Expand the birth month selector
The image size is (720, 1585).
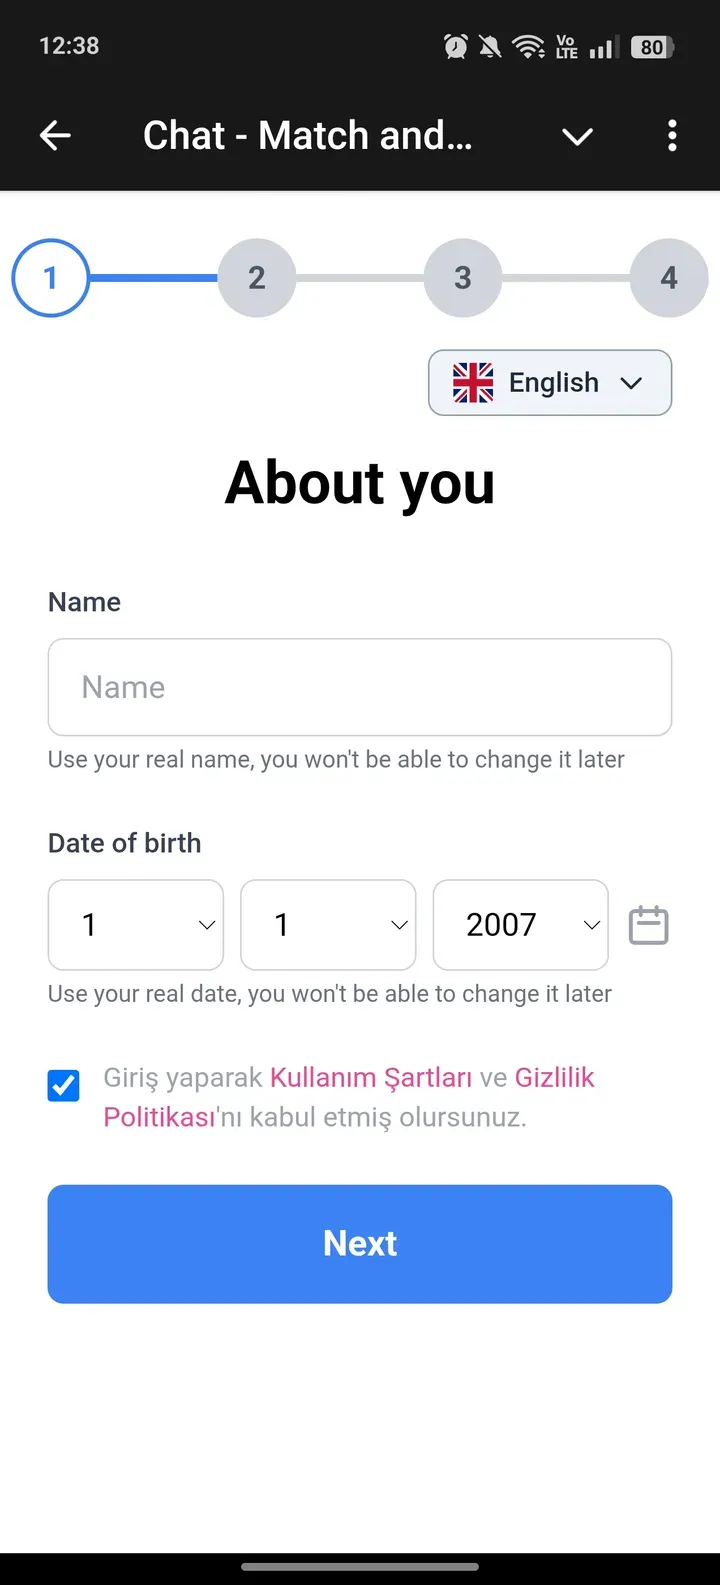(x=328, y=925)
